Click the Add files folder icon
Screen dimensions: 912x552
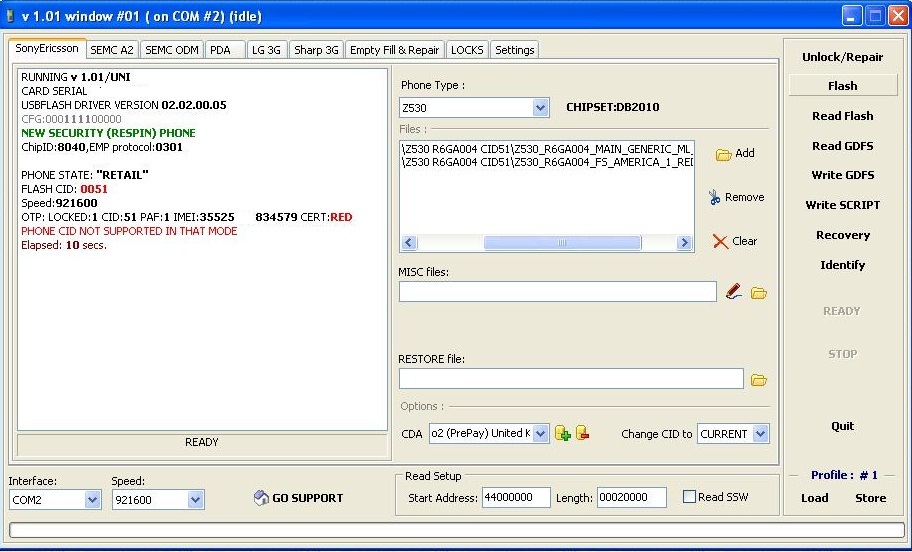pyautogui.click(x=723, y=154)
